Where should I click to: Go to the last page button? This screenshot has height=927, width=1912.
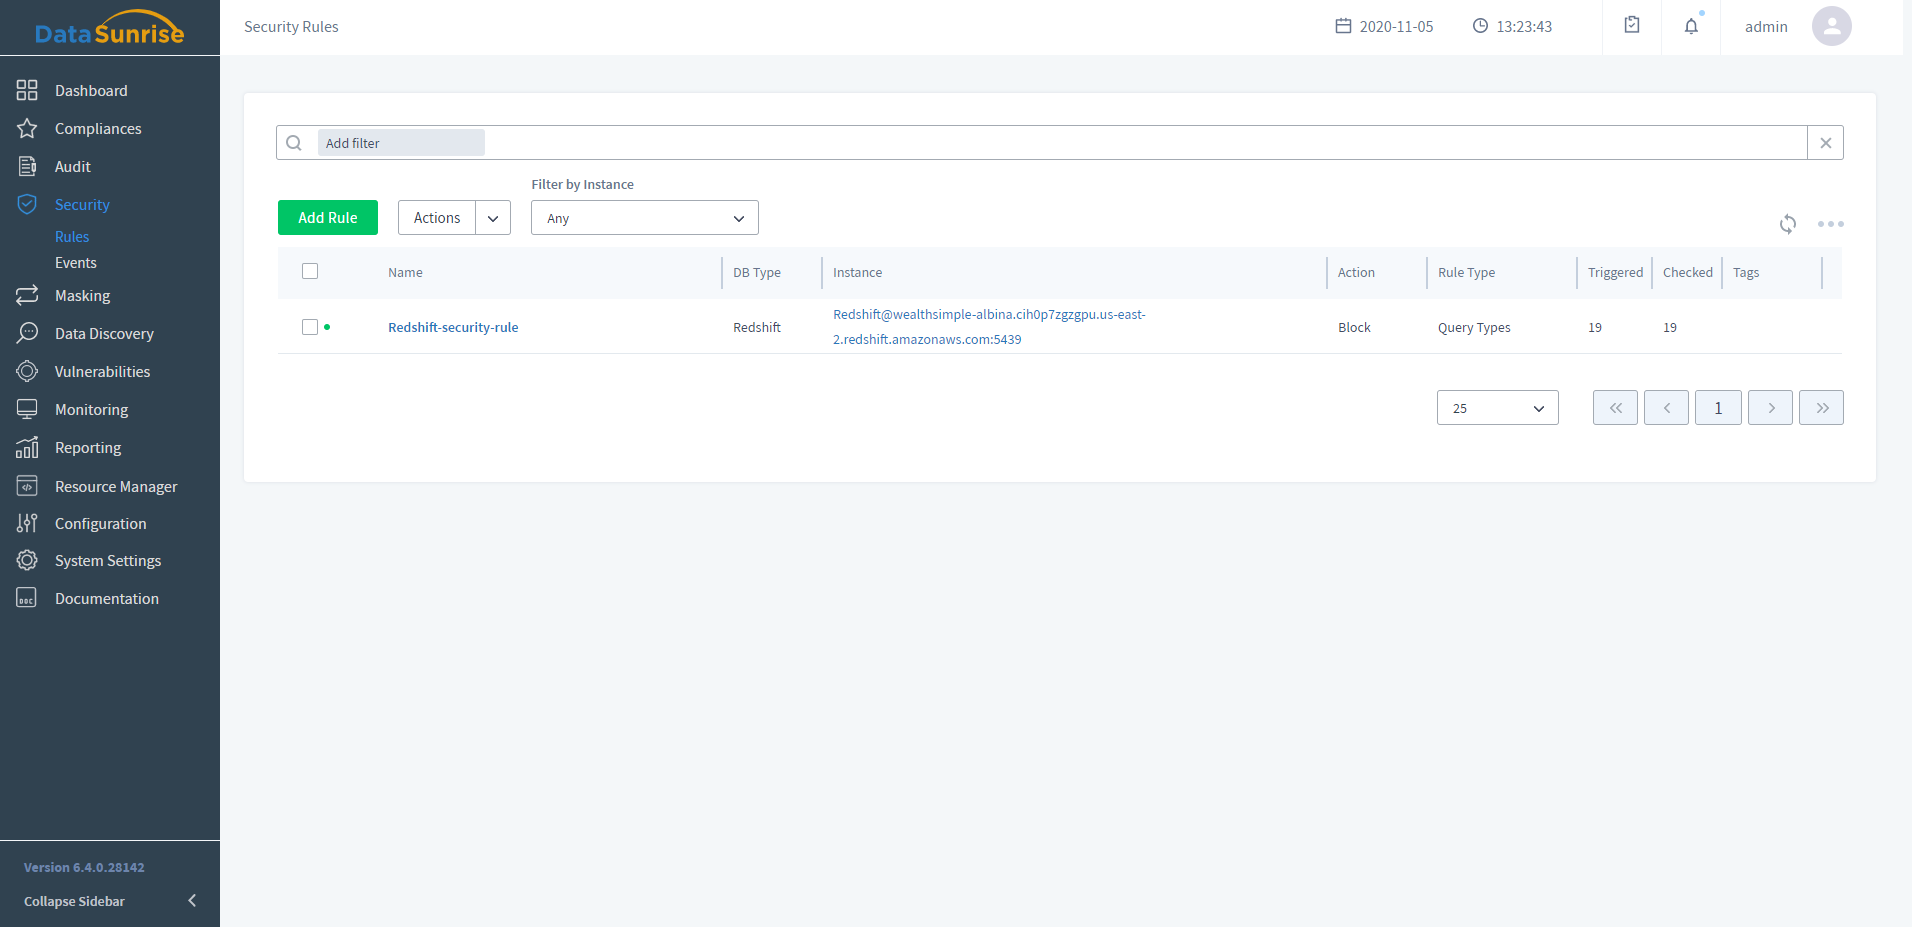click(x=1821, y=408)
